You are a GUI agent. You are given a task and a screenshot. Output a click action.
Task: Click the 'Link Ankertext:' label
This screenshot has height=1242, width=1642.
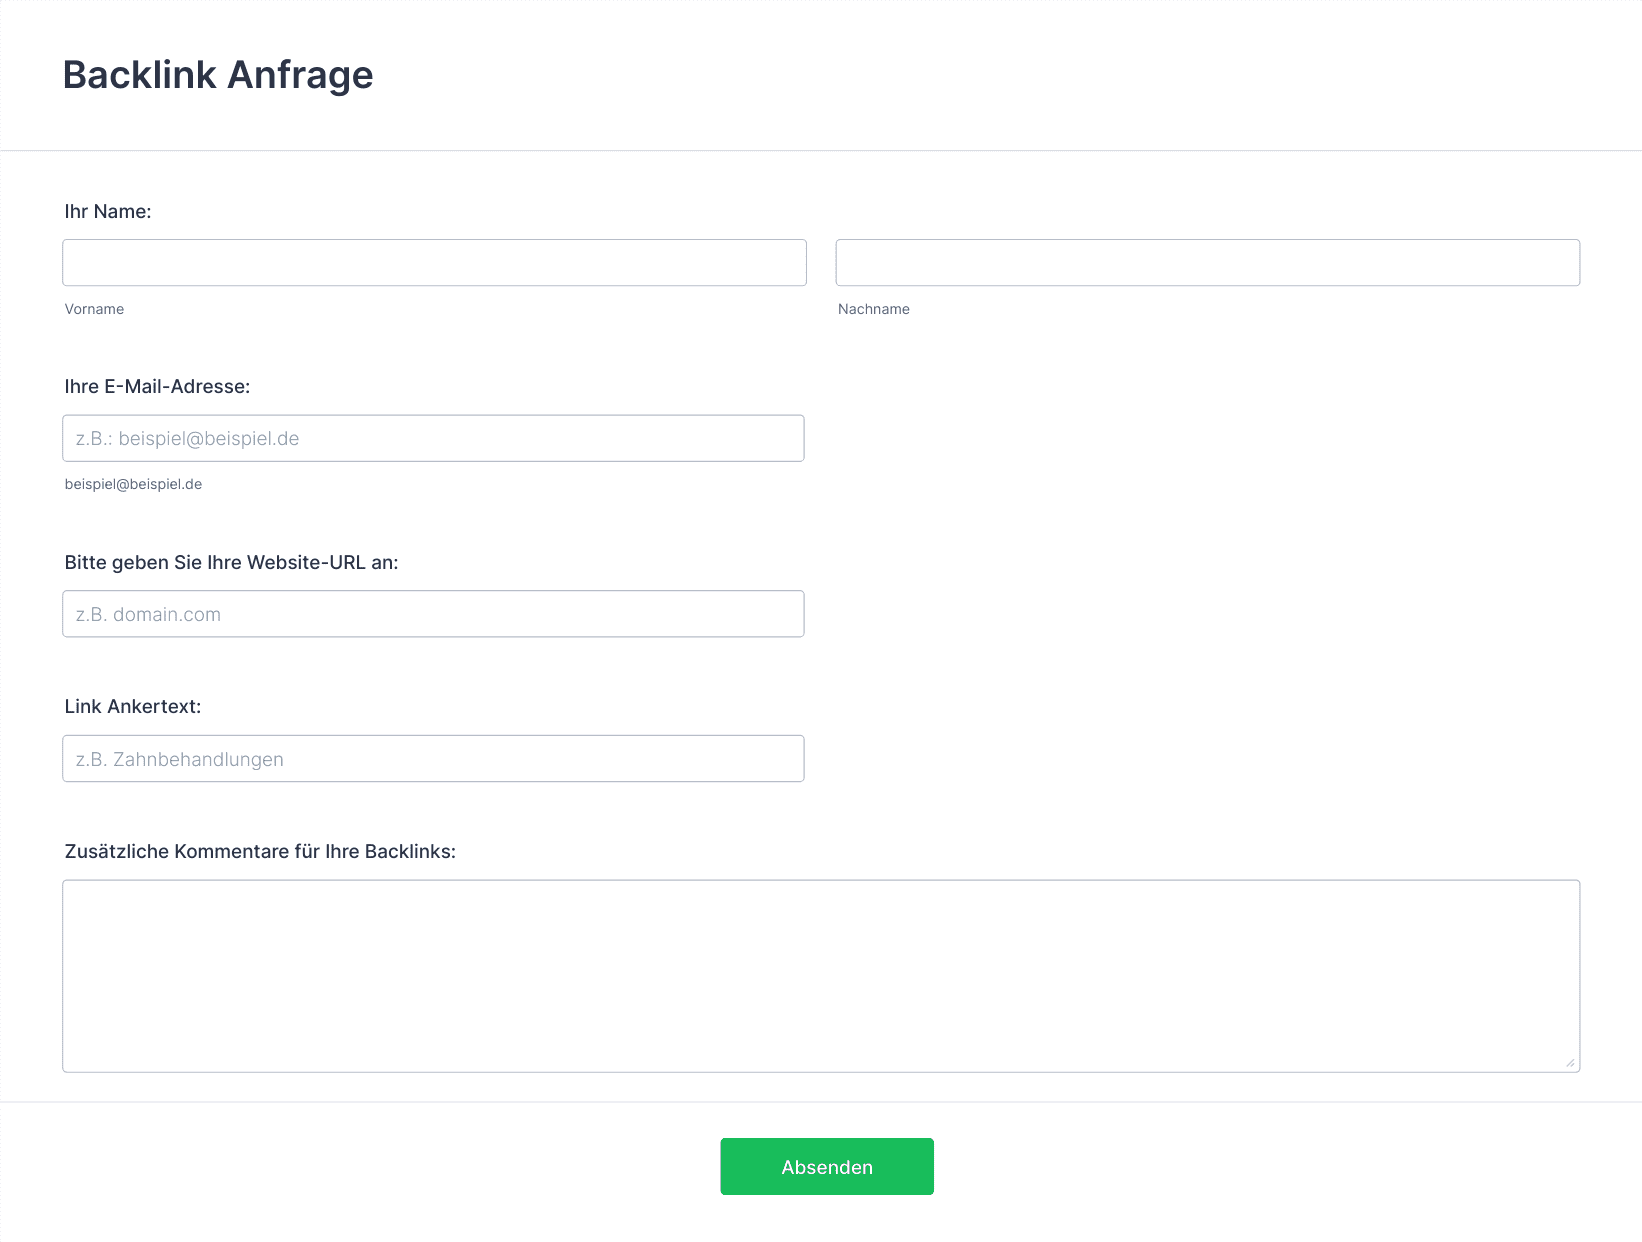133,707
